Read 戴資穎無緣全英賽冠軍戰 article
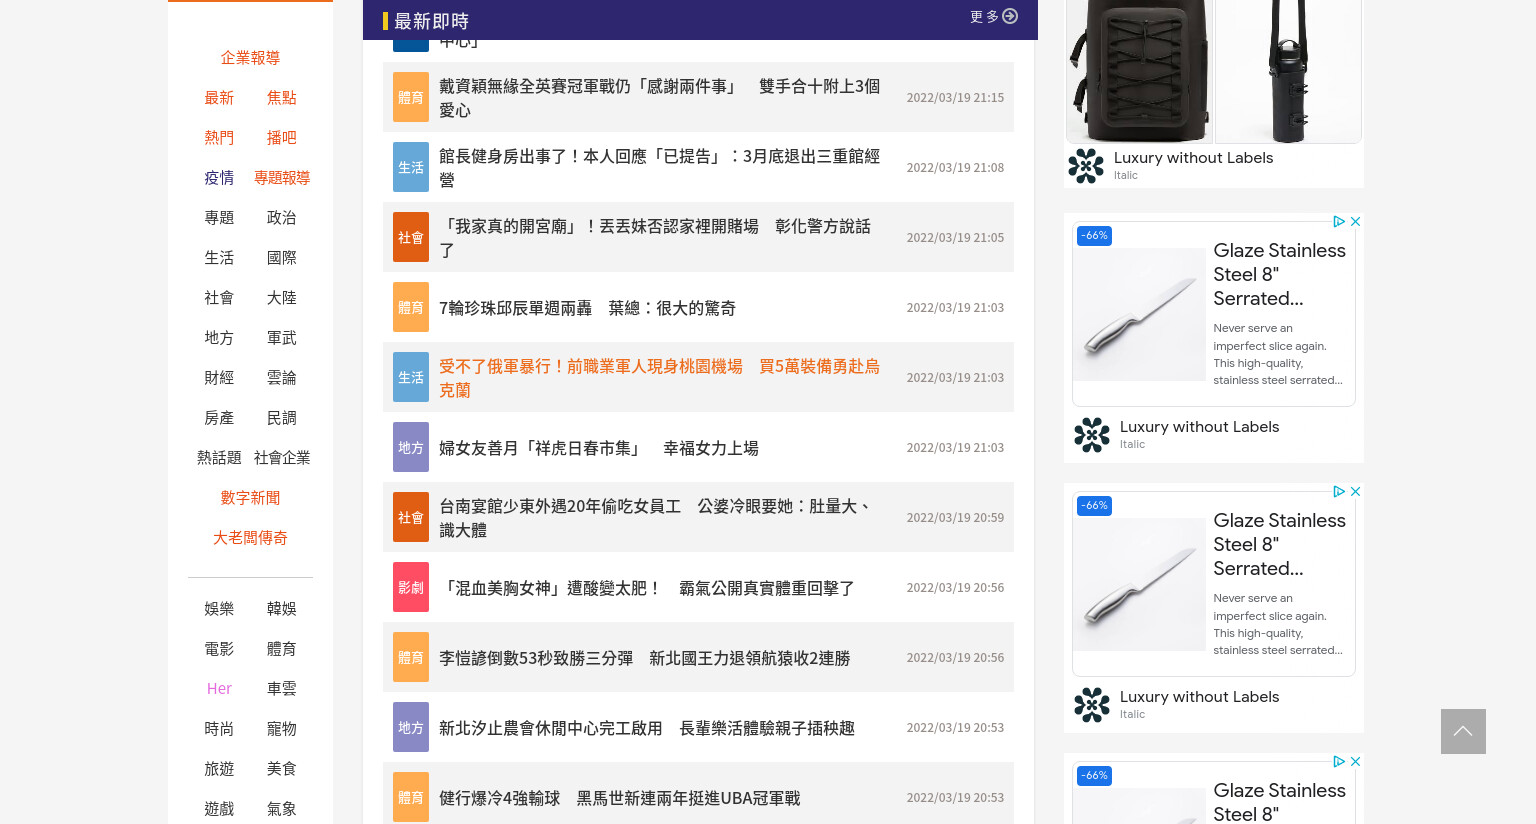1536x824 pixels. click(659, 98)
